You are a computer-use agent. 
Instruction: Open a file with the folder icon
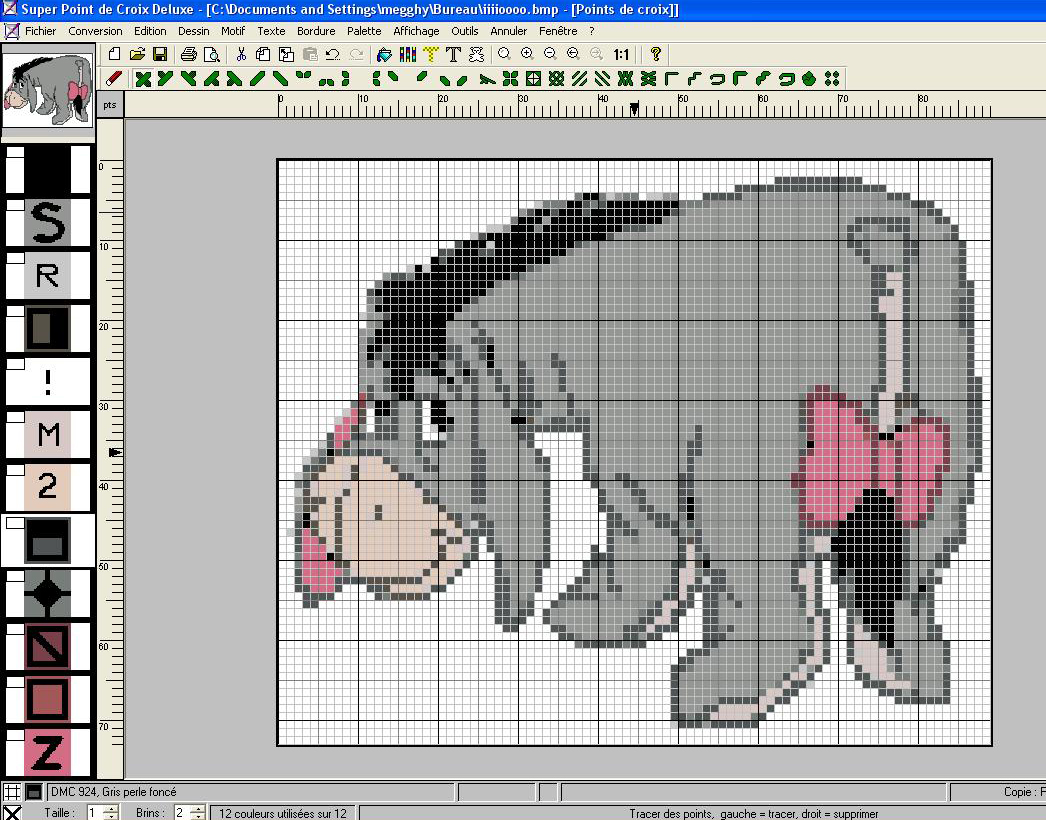coord(137,54)
